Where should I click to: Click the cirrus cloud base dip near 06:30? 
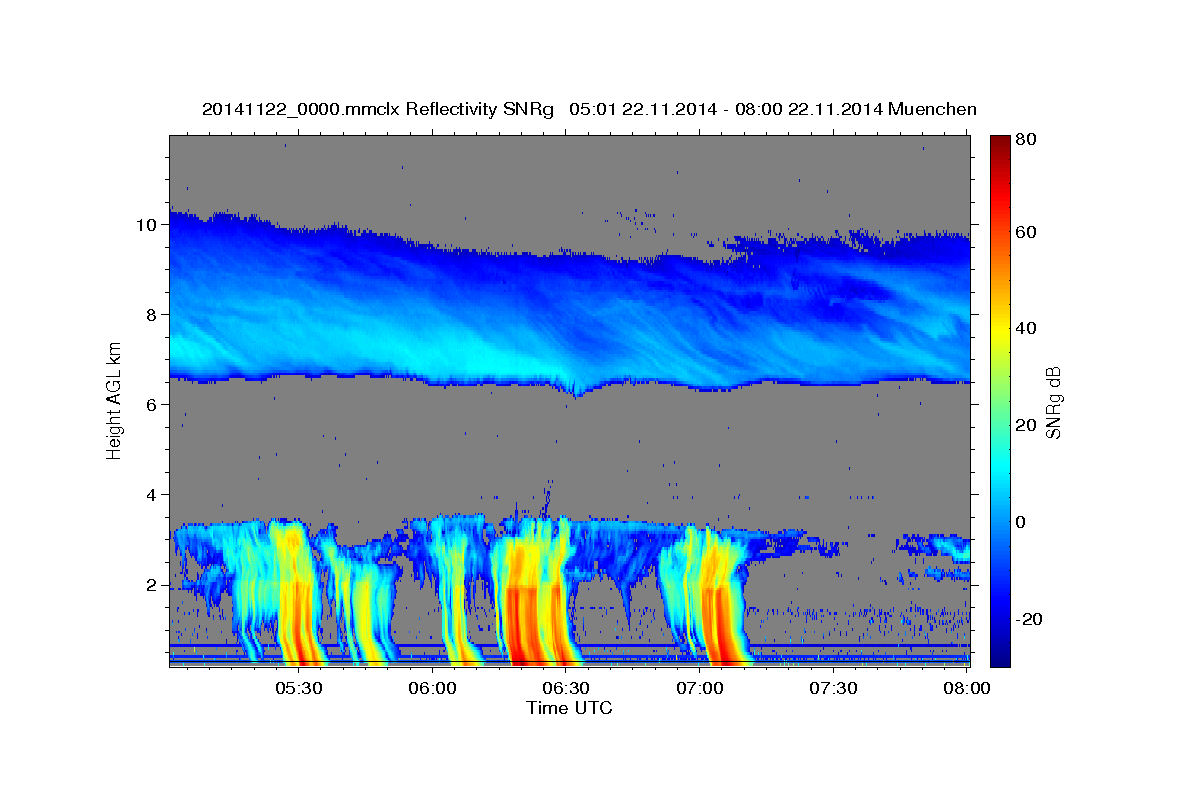576,391
